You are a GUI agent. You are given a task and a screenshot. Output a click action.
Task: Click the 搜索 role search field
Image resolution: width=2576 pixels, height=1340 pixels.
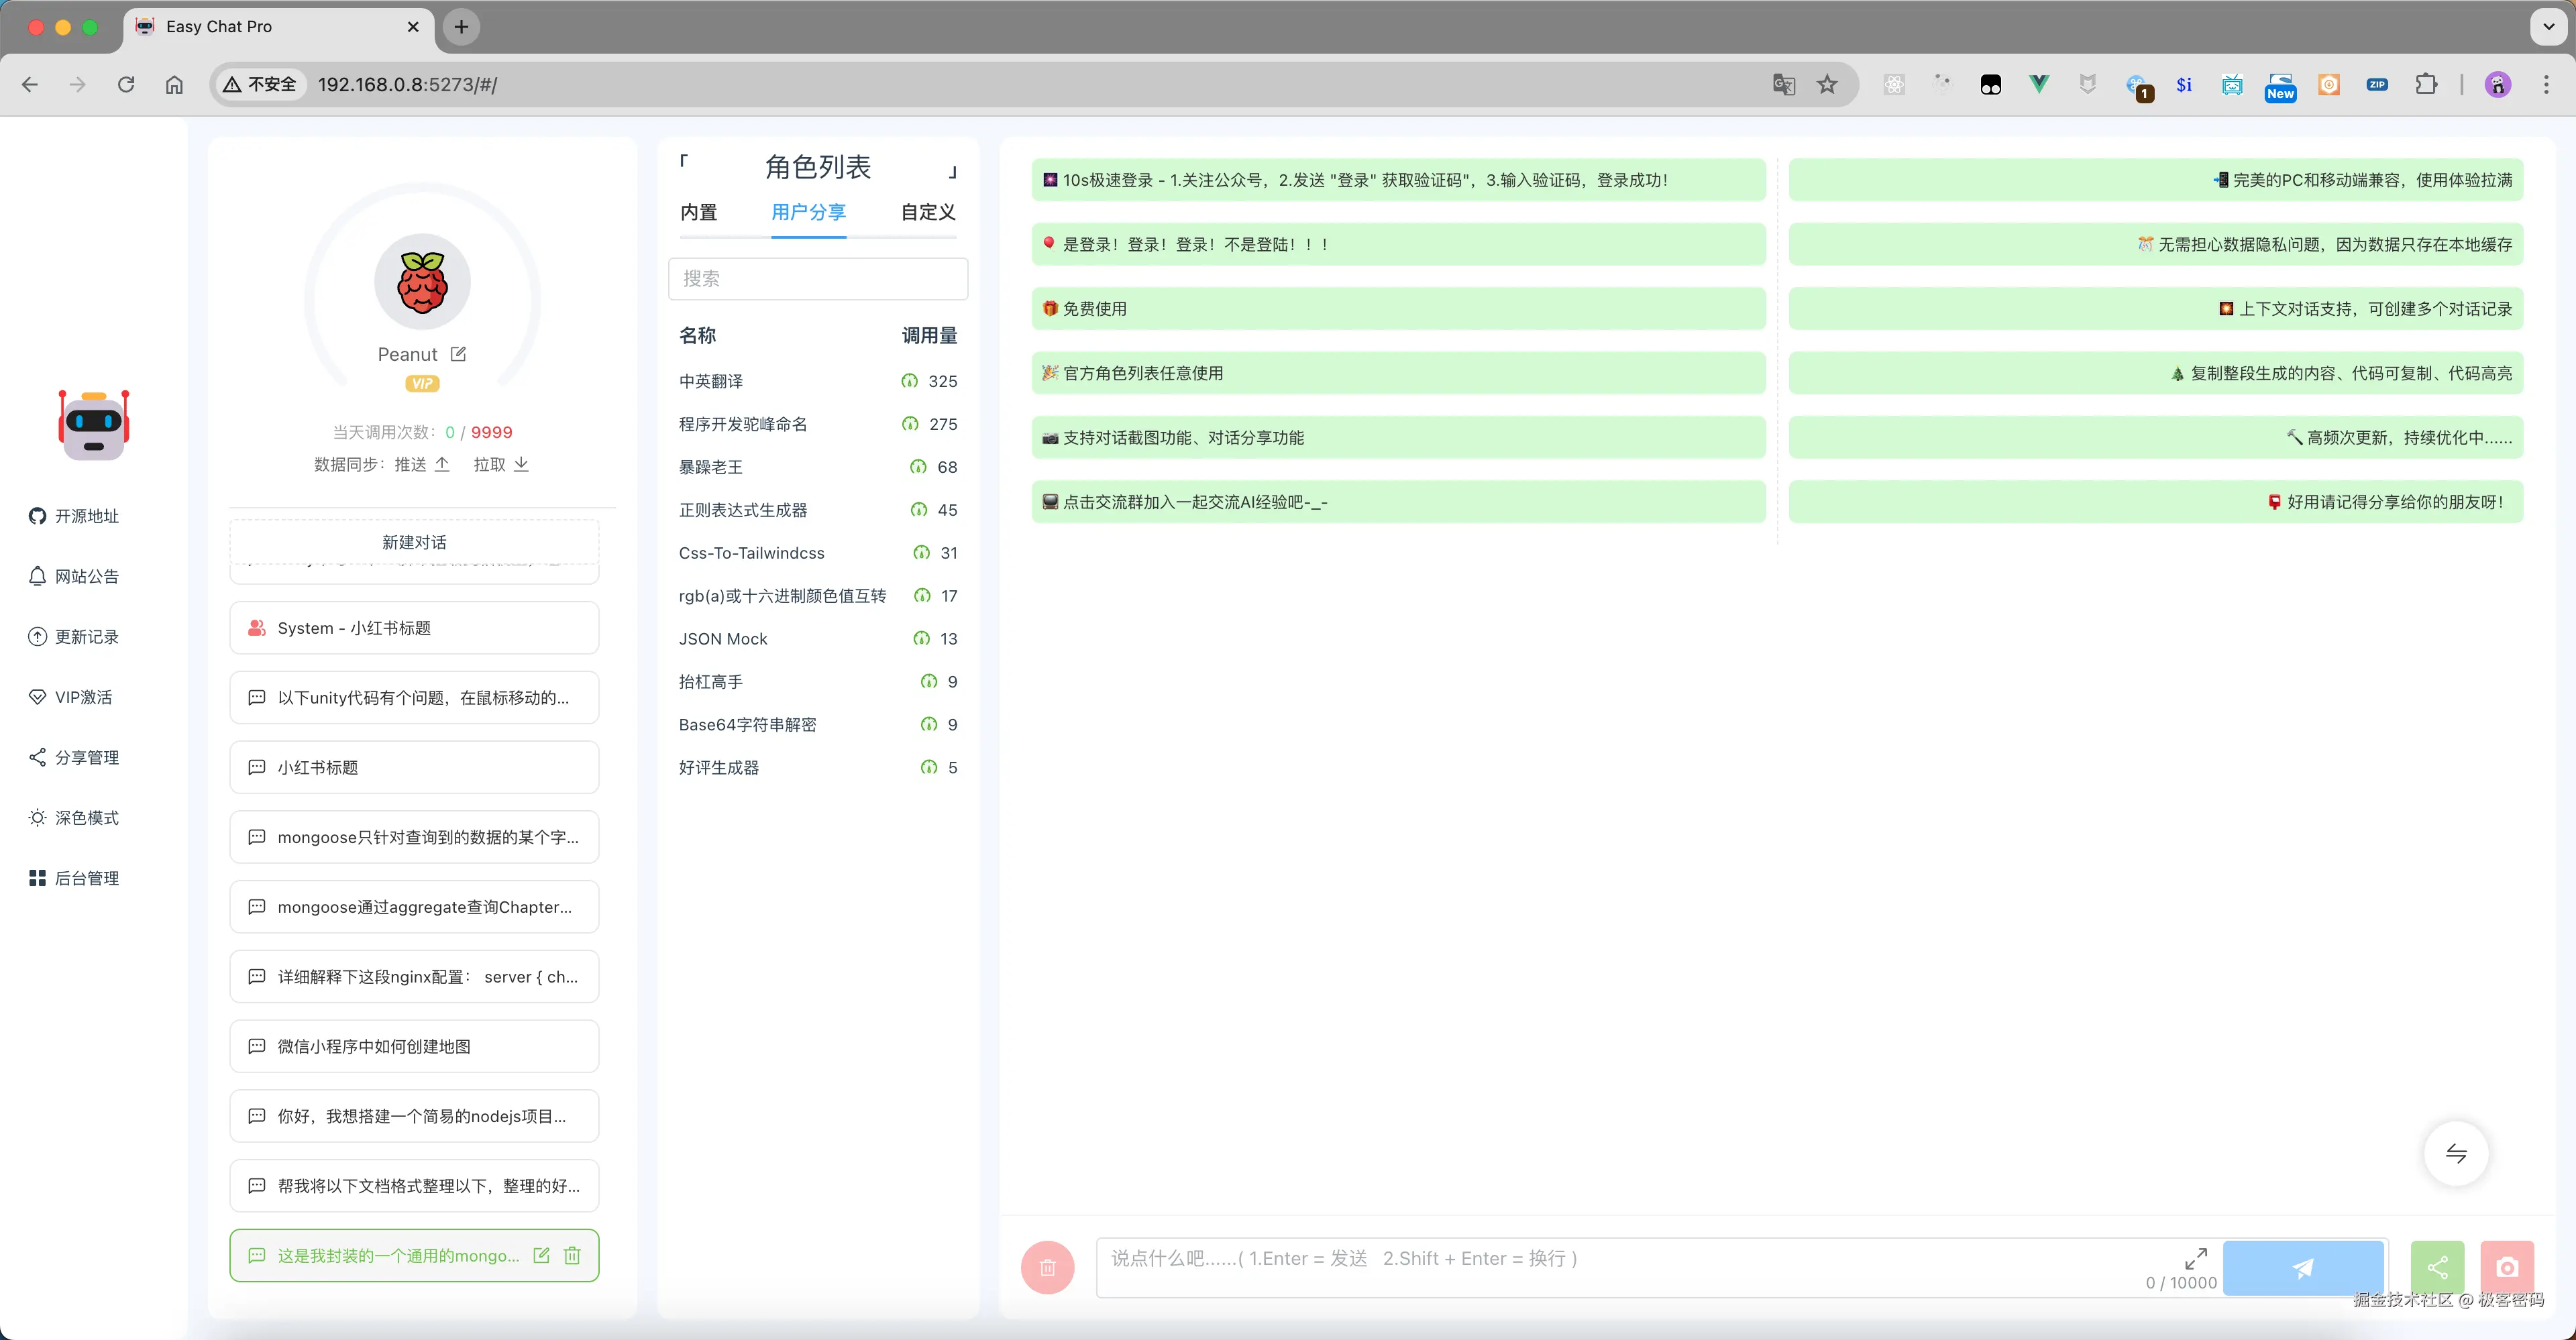point(818,278)
